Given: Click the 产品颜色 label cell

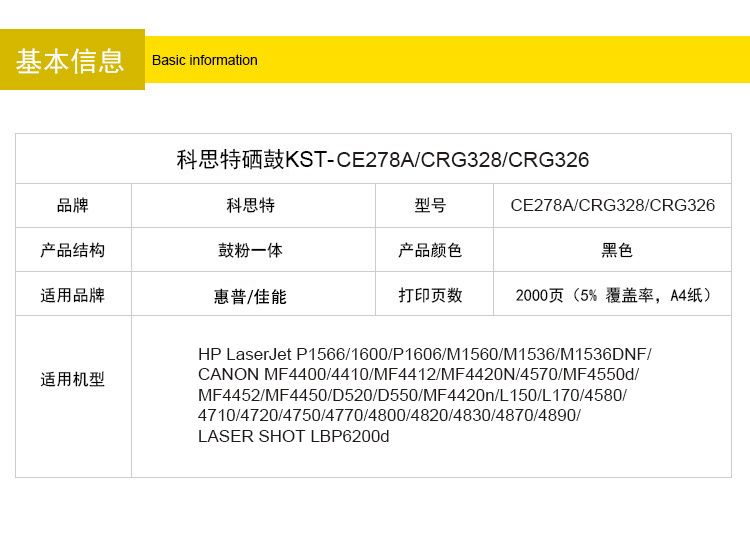Looking at the screenshot, I should pos(431,250).
